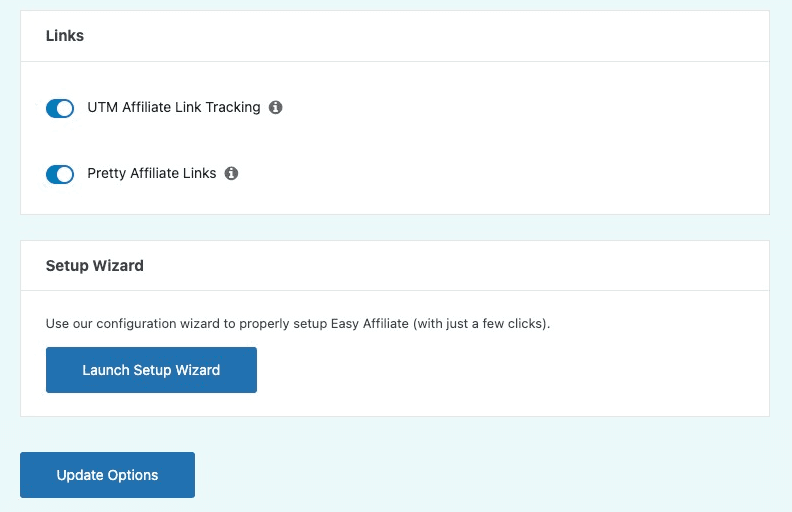Click the white knob of UTM toggle
Image resolution: width=792 pixels, height=512 pixels.
(x=65, y=108)
